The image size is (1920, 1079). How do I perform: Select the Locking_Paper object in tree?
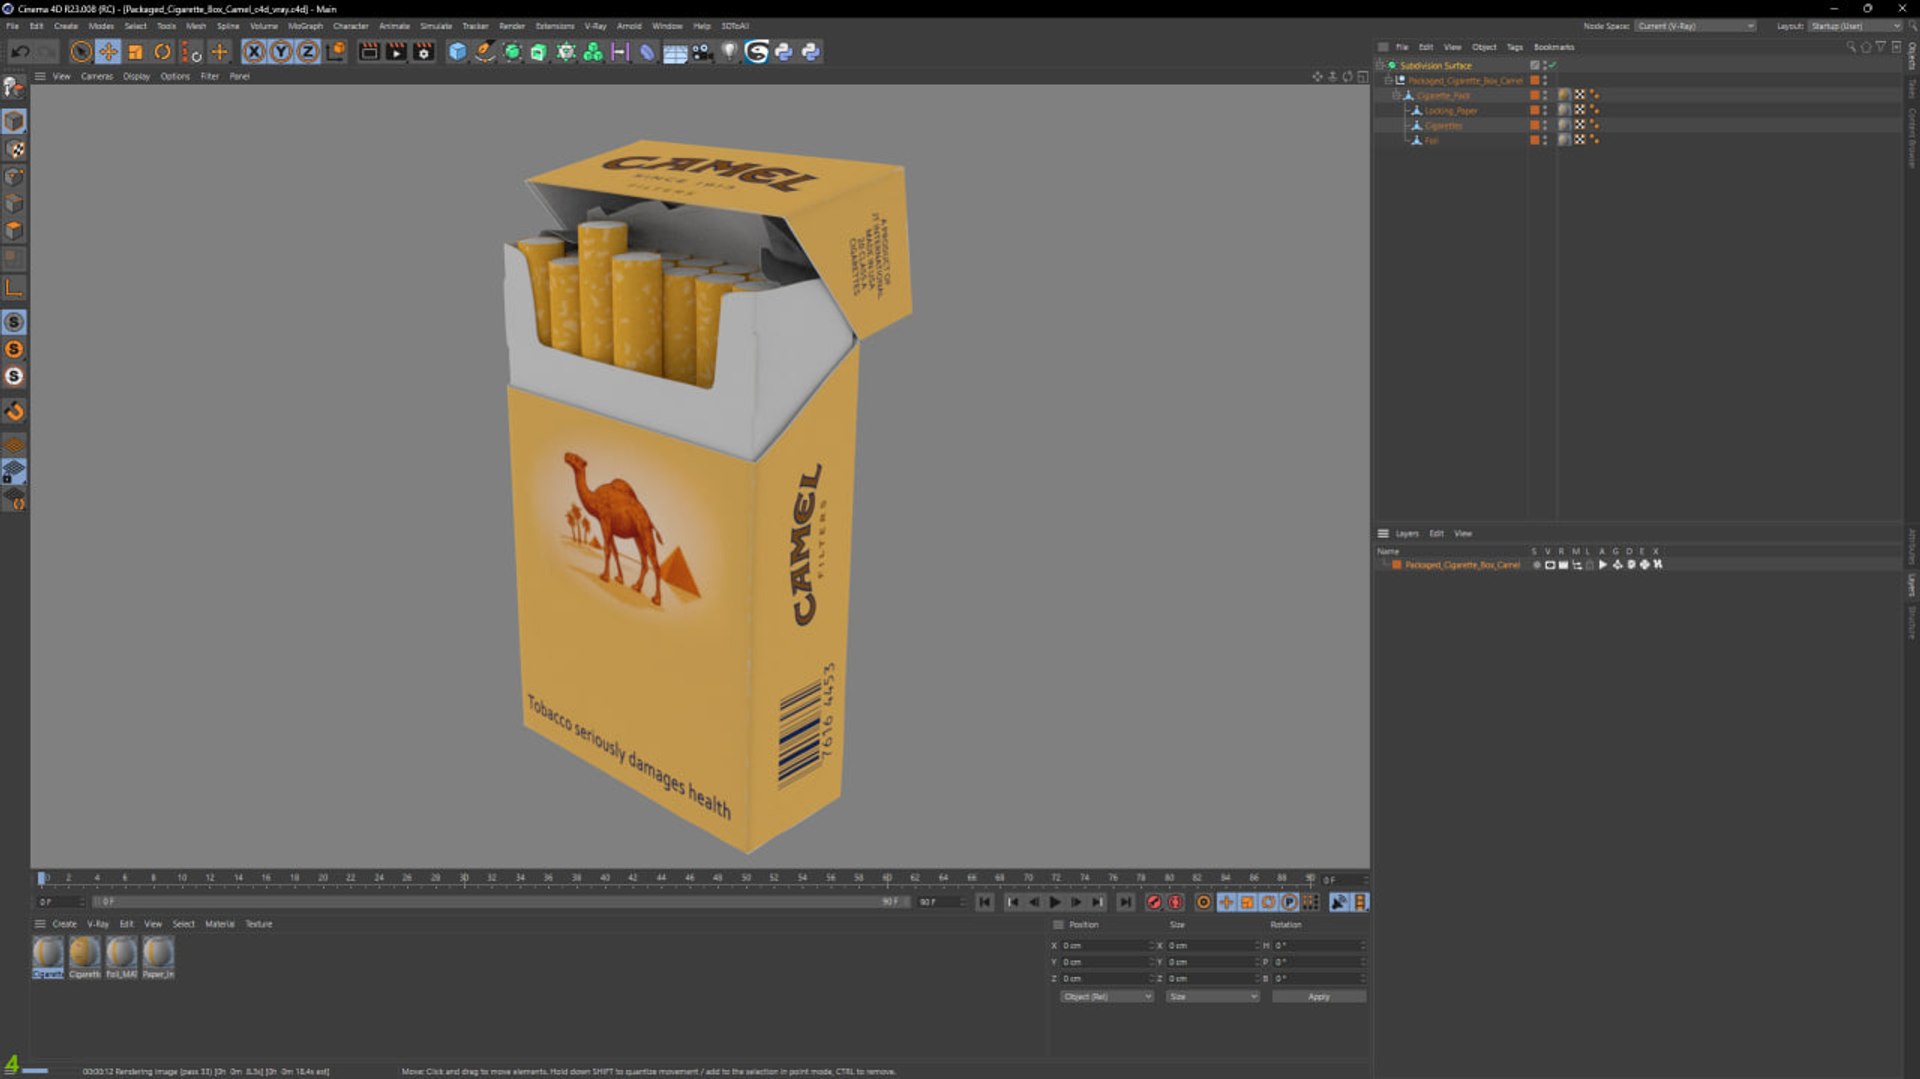(x=1451, y=111)
